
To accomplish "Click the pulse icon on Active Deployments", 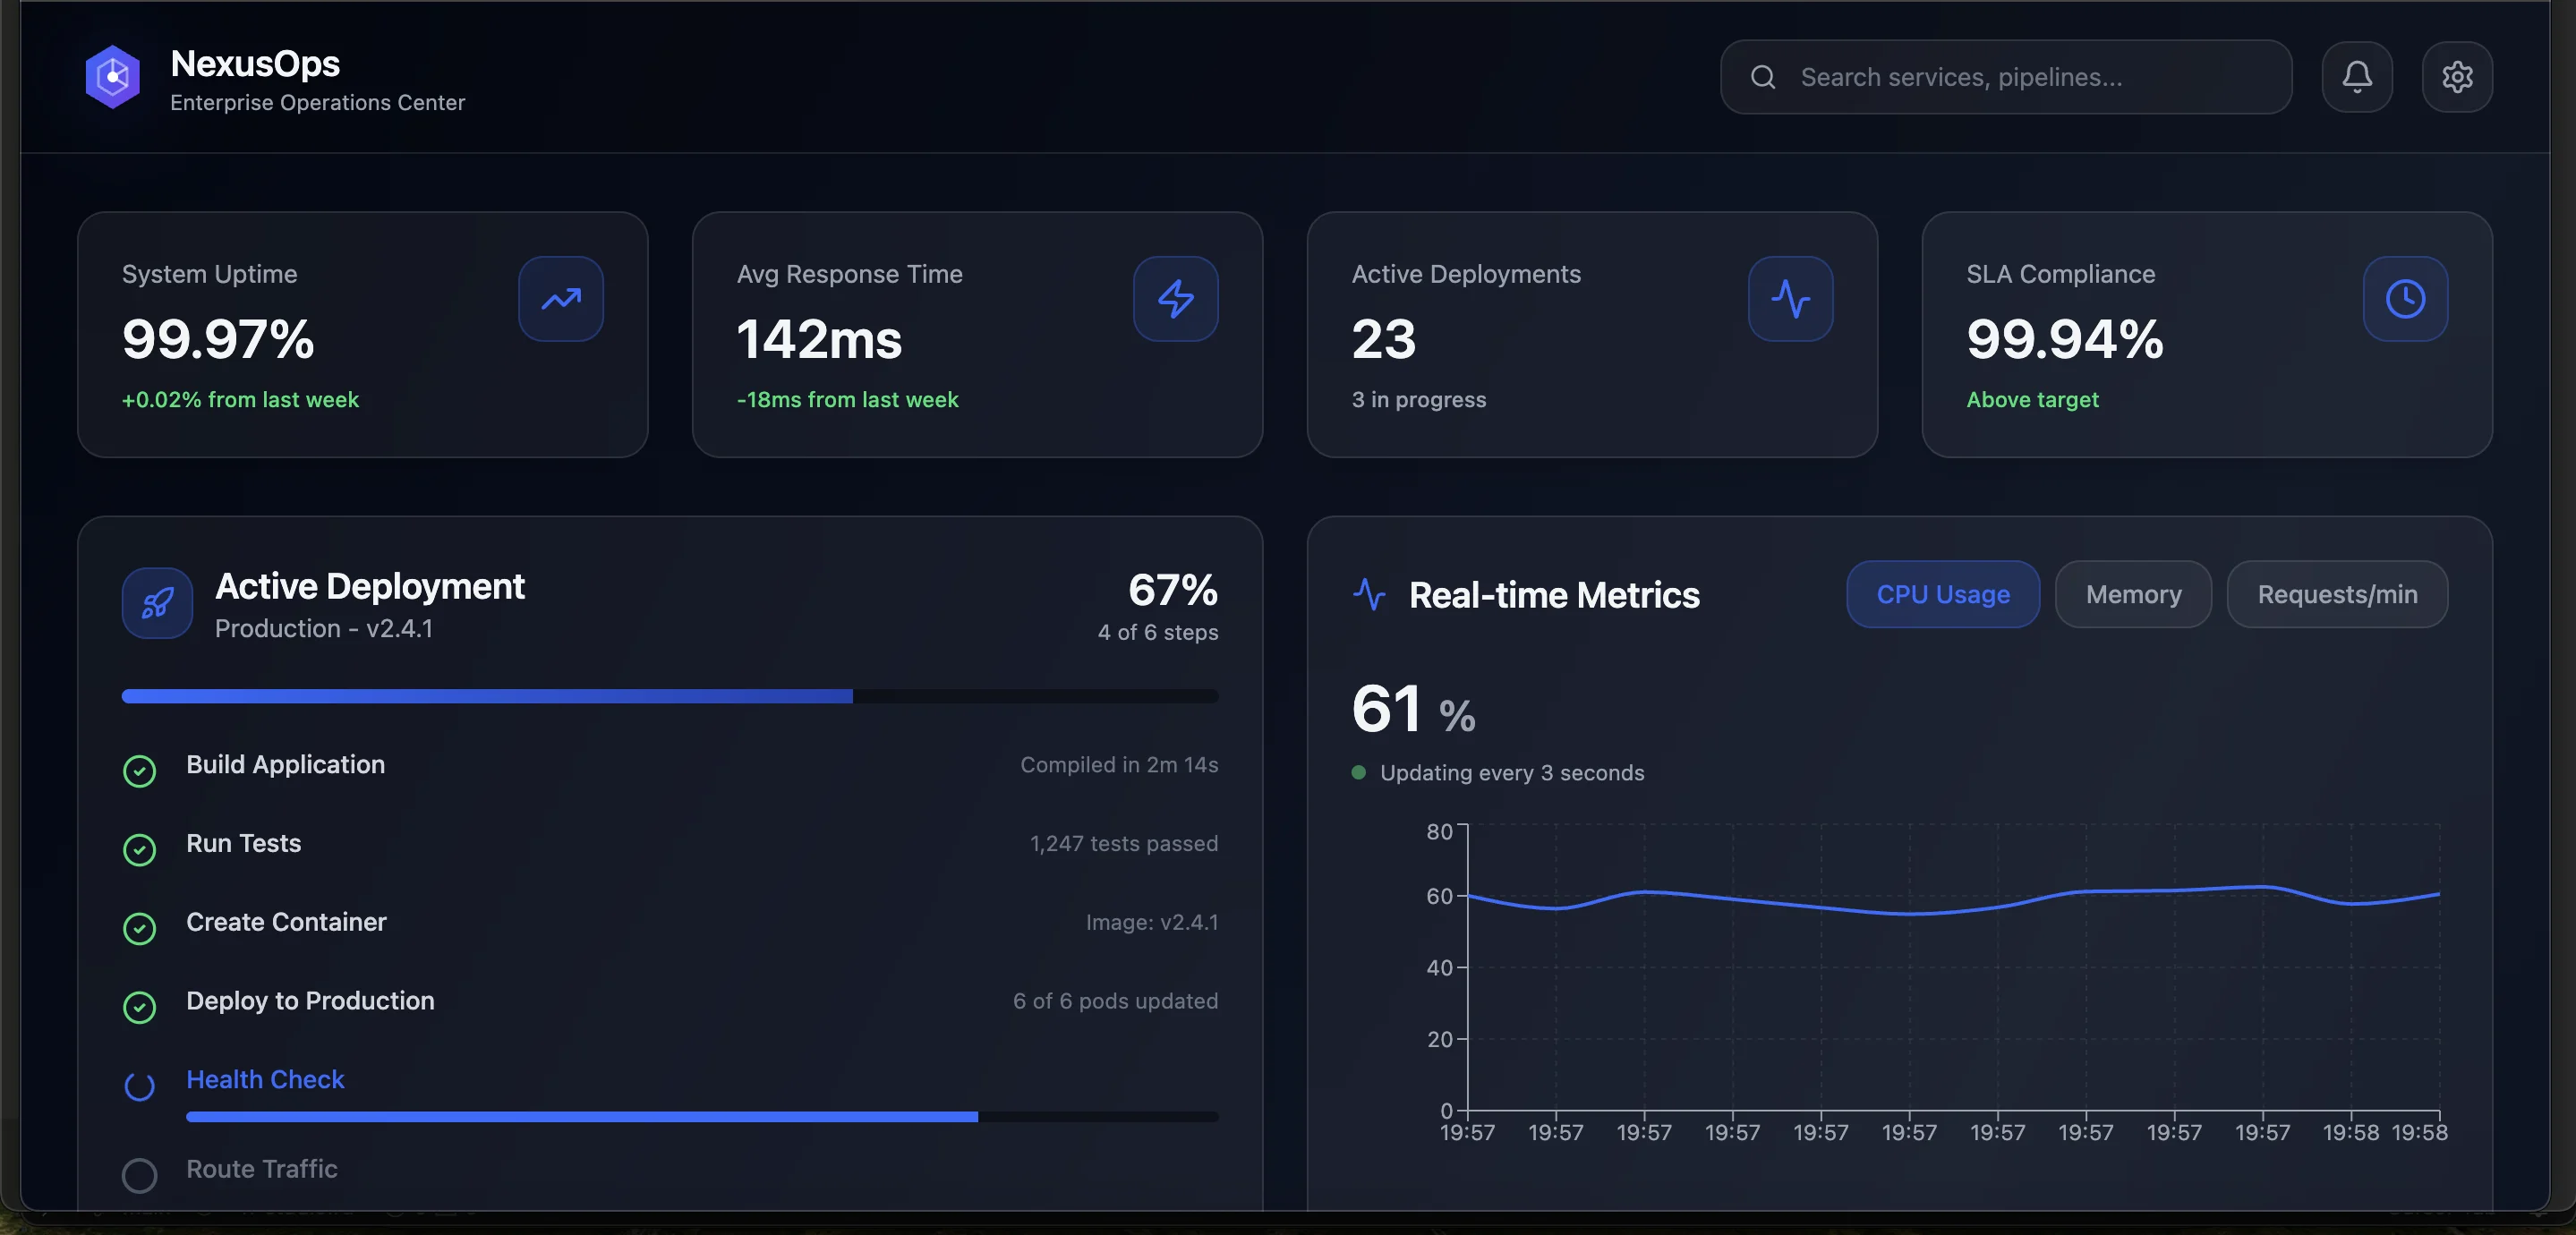I will [1790, 299].
